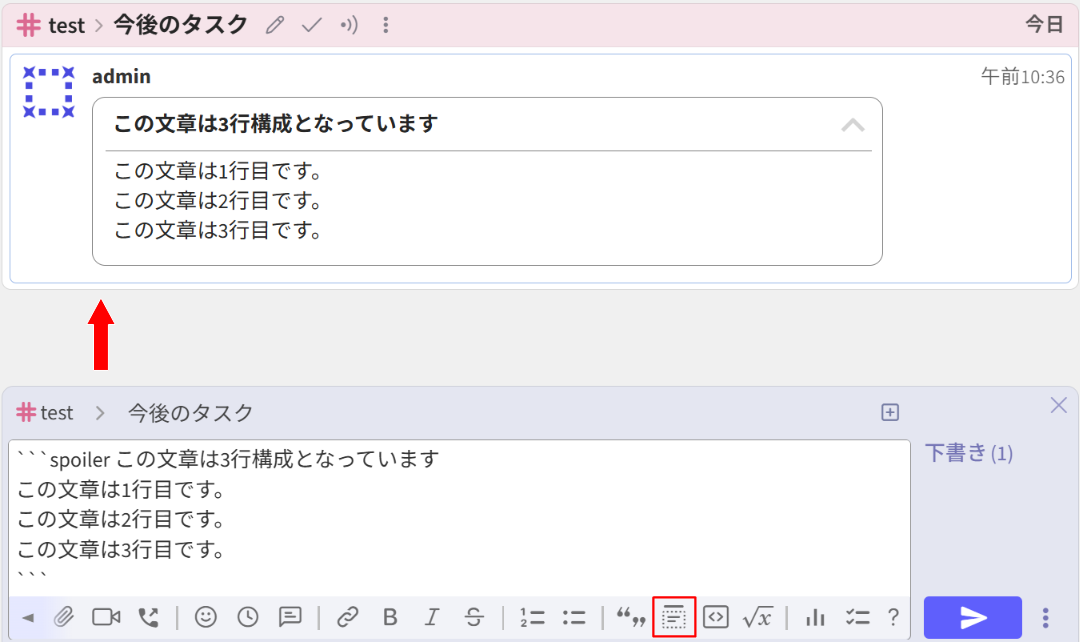Toggle bold formatting
The height and width of the screenshot is (642, 1080).
tap(390, 617)
